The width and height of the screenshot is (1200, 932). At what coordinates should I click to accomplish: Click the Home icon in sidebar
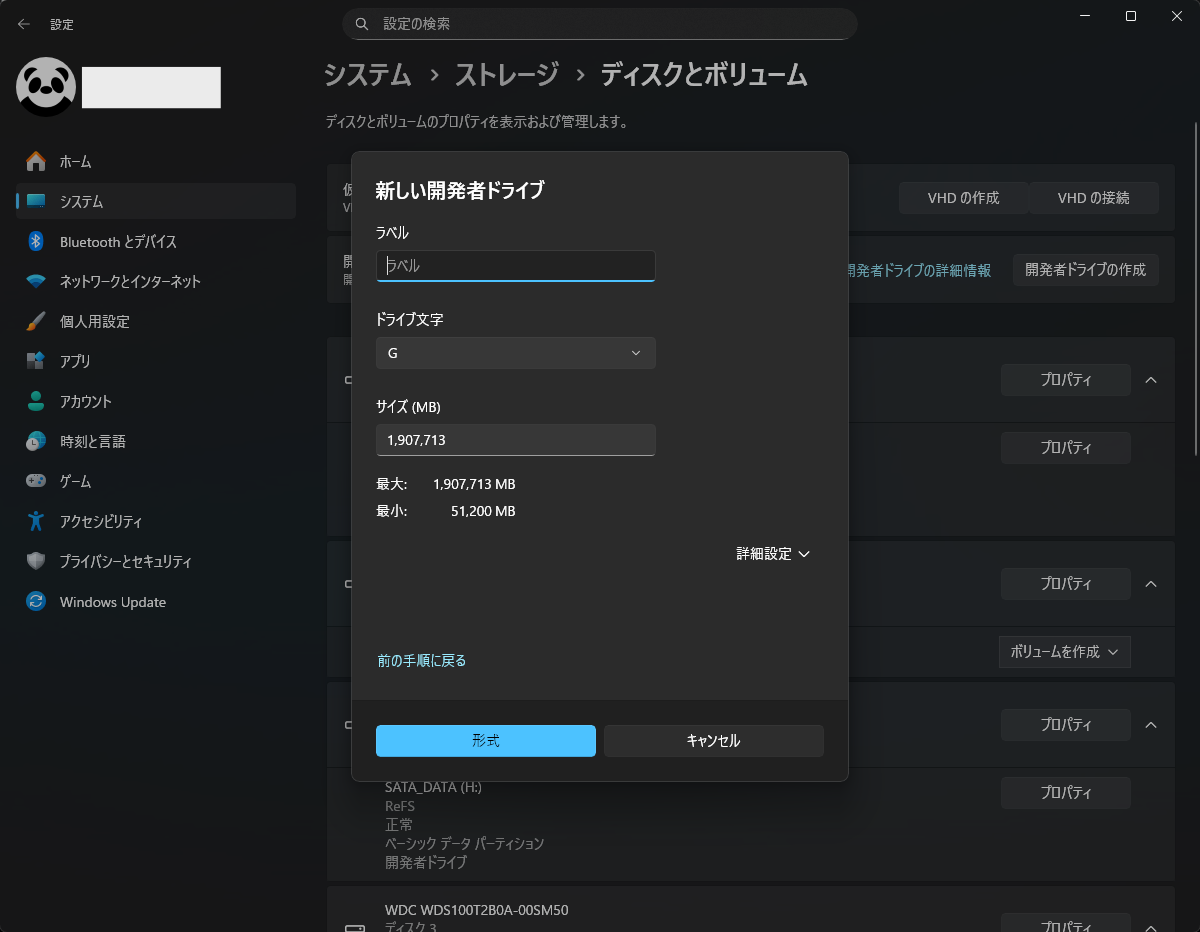click(x=36, y=161)
